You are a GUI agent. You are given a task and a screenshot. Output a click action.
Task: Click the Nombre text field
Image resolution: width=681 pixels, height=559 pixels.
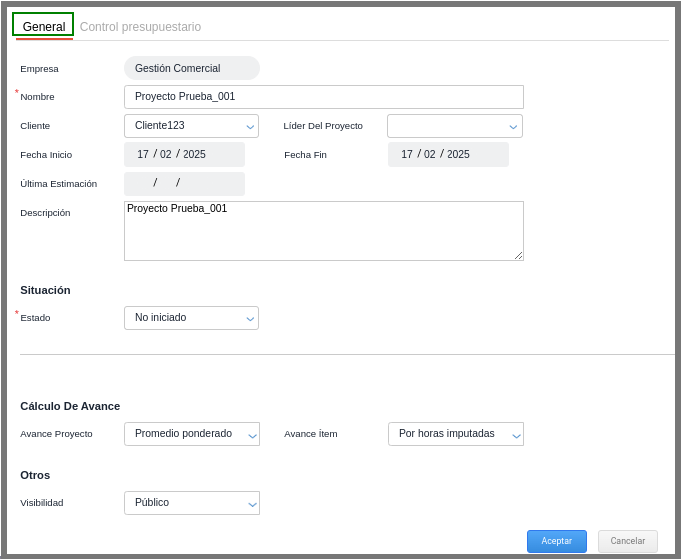click(323, 97)
